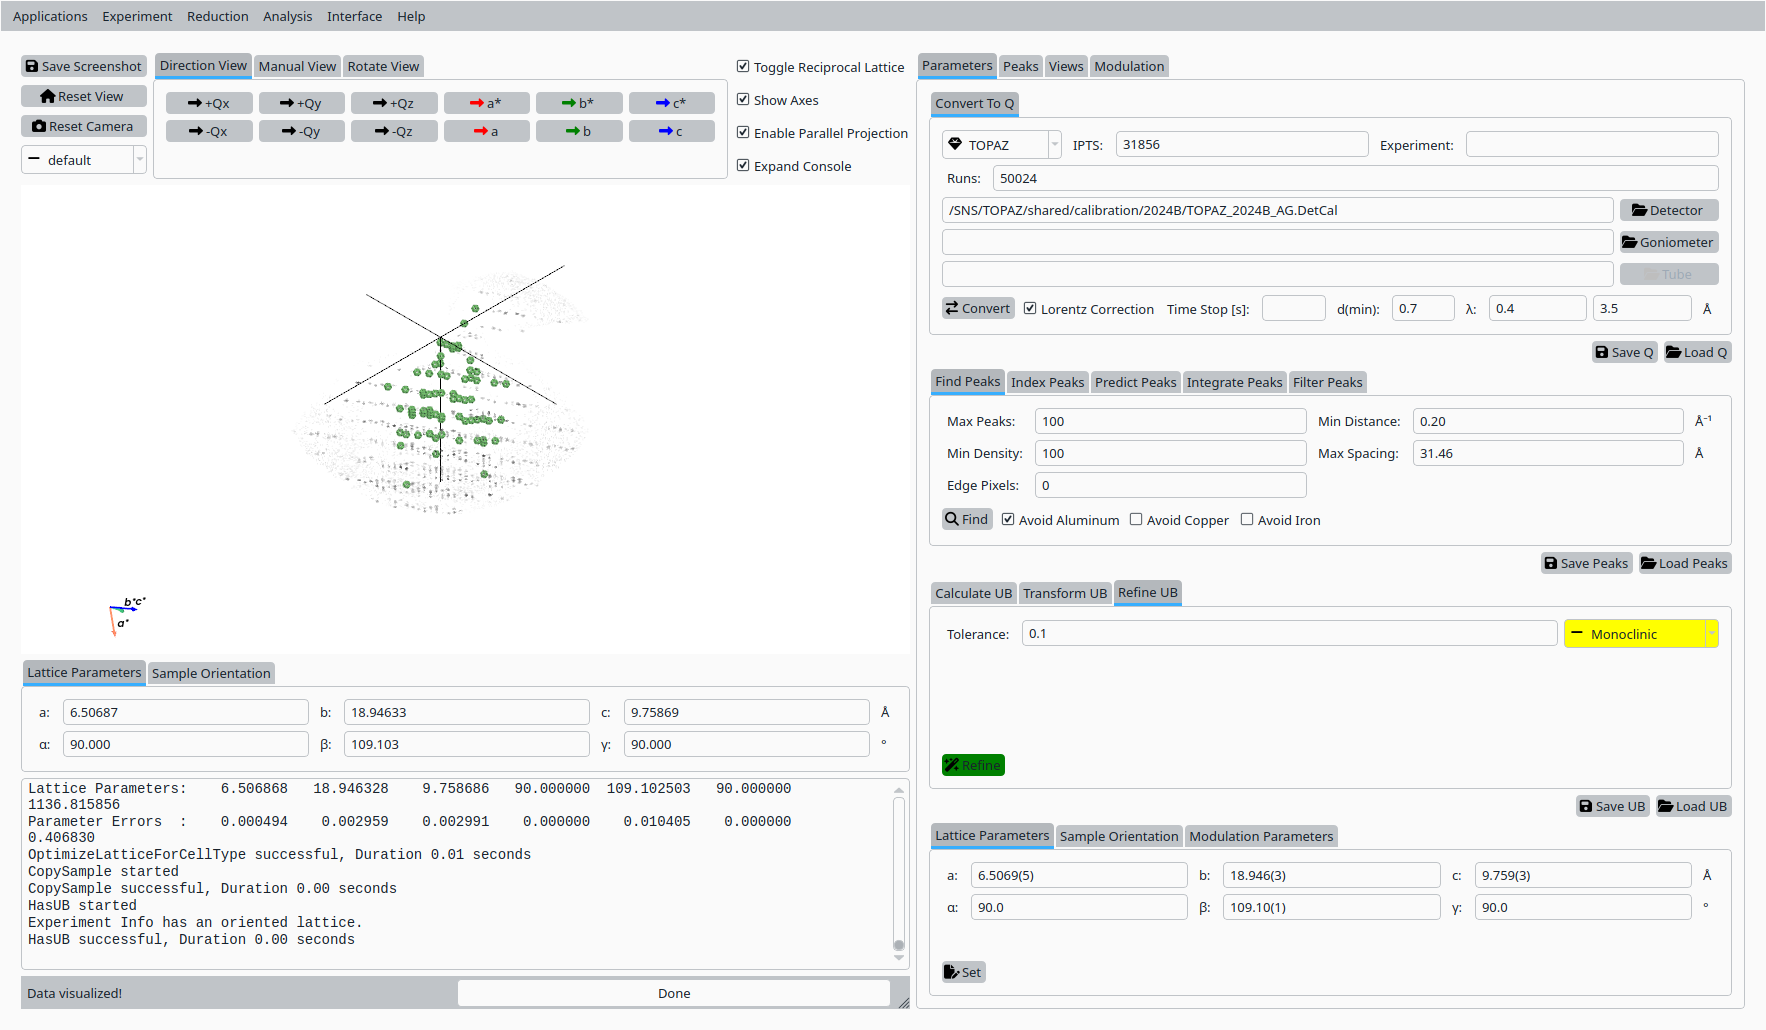Open the Detector calibration file browser

(1668, 210)
